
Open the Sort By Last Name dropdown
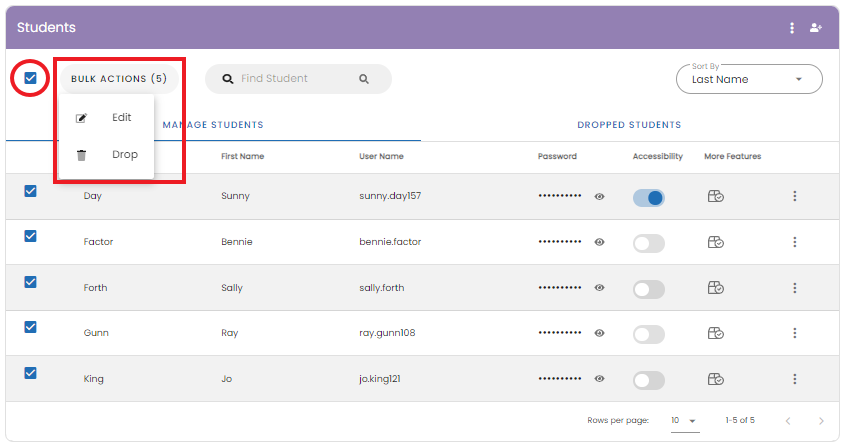[749, 79]
